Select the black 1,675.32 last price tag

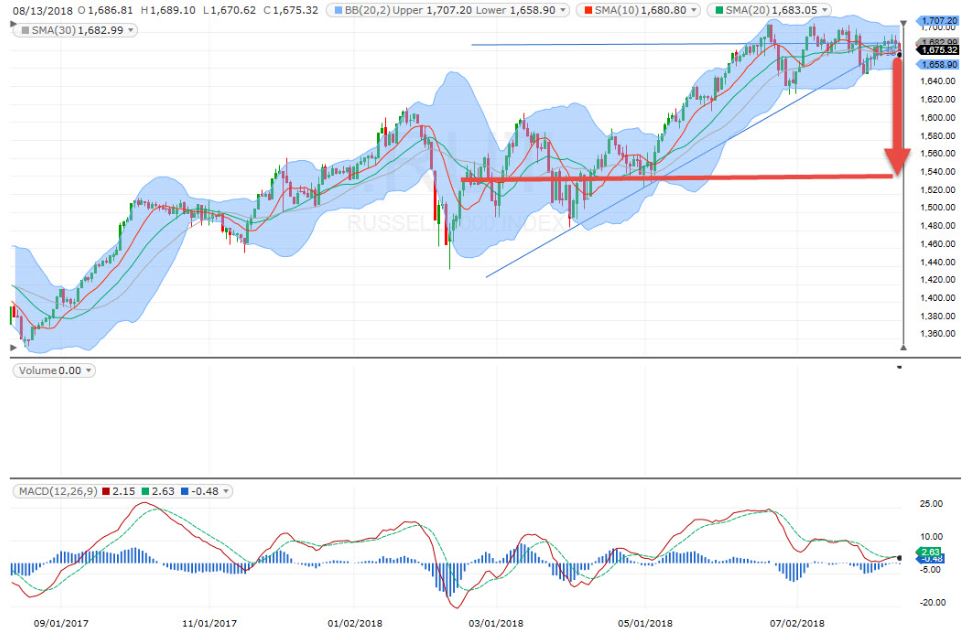(x=938, y=50)
